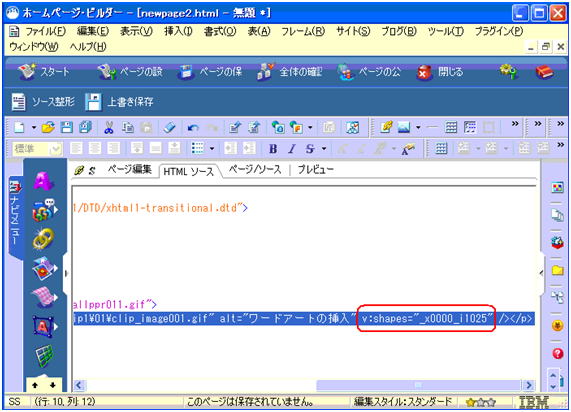This screenshot has height=412, width=571.
Task: Click 上書き保存 with the floppy icon
Action: (119, 102)
